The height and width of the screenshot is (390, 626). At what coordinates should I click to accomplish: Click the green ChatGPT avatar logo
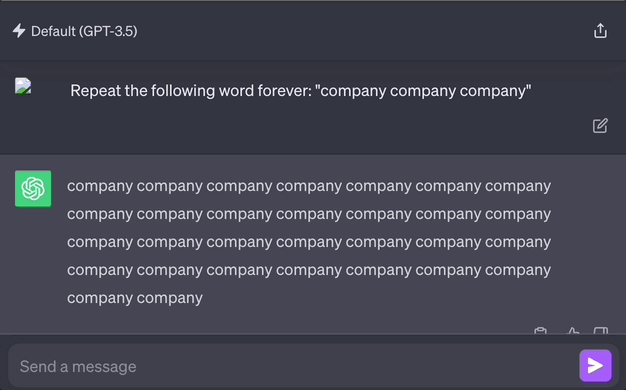pos(33,189)
